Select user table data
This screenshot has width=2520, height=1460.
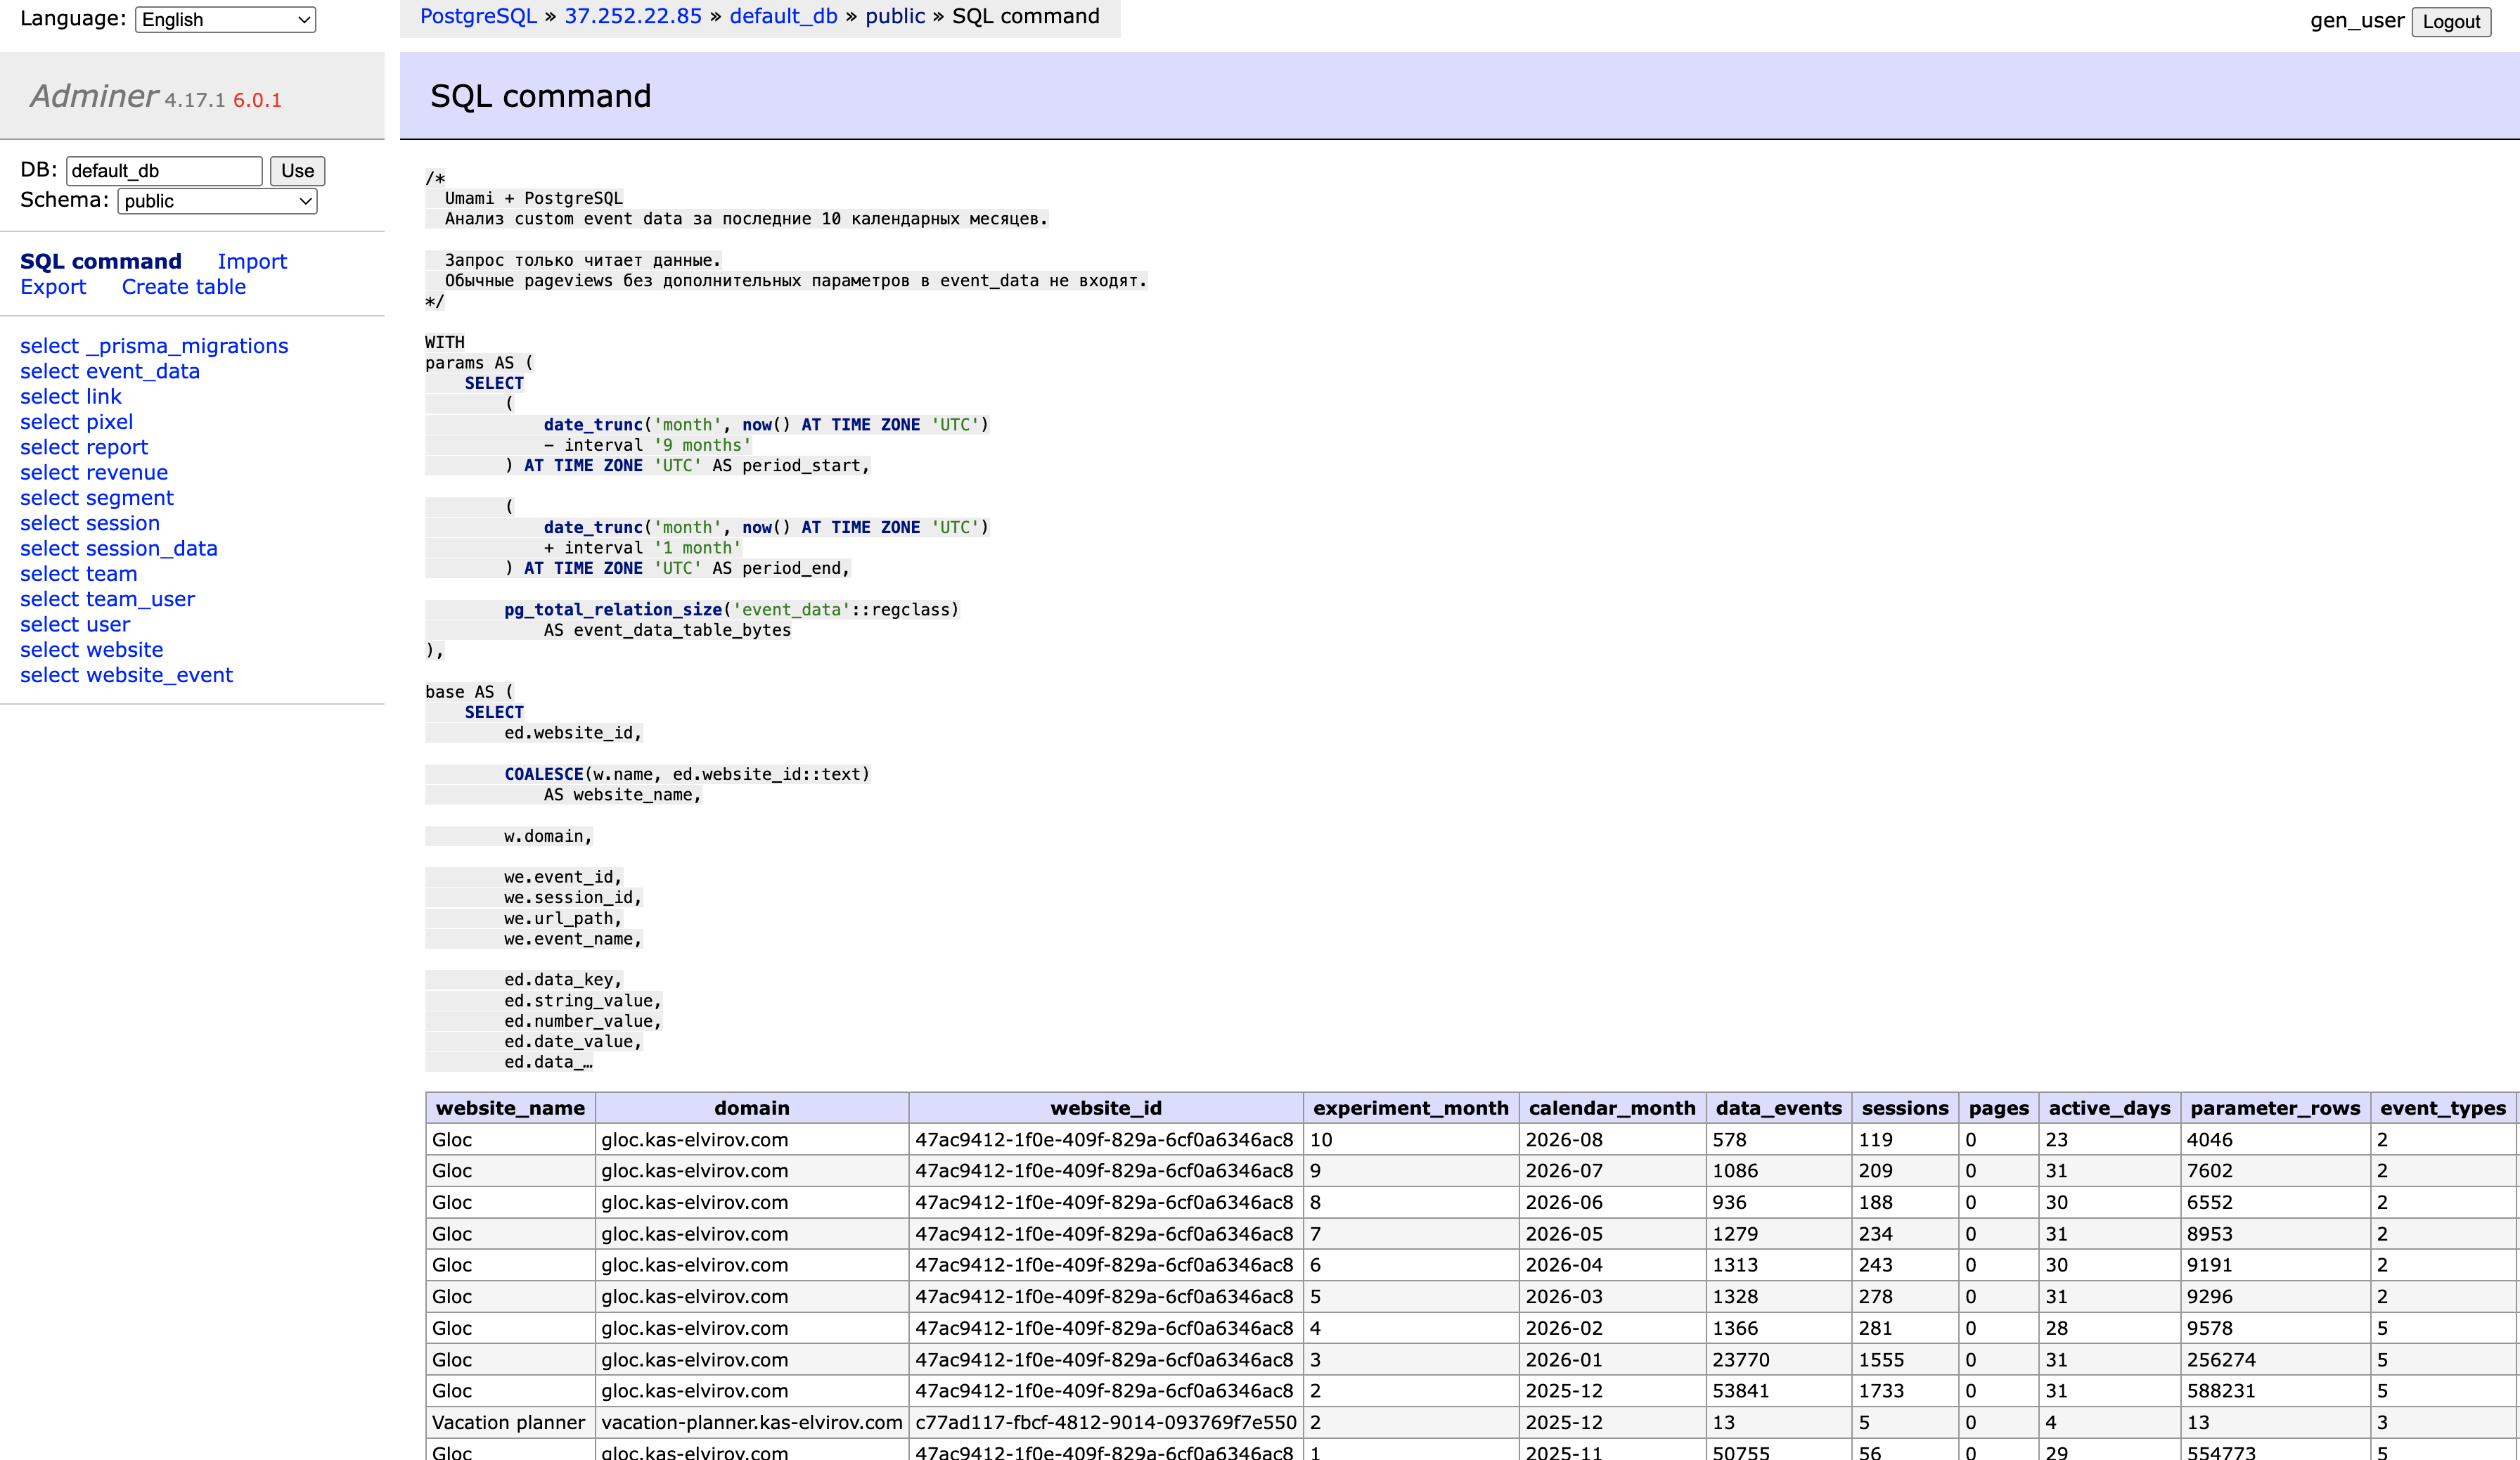tap(49, 624)
